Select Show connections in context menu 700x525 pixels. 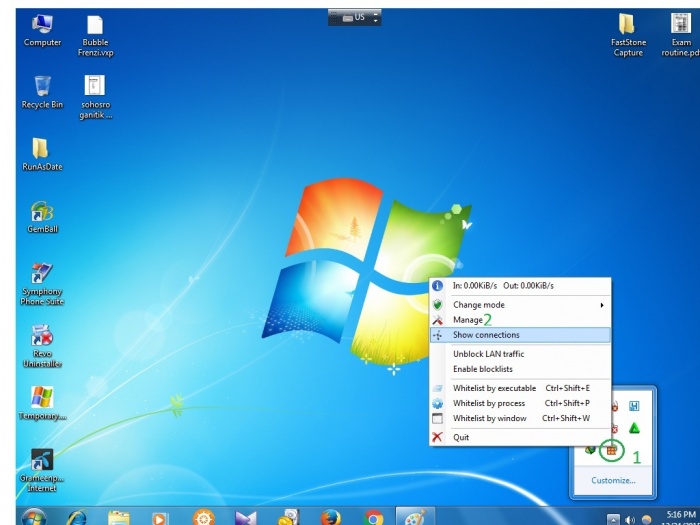(486, 335)
